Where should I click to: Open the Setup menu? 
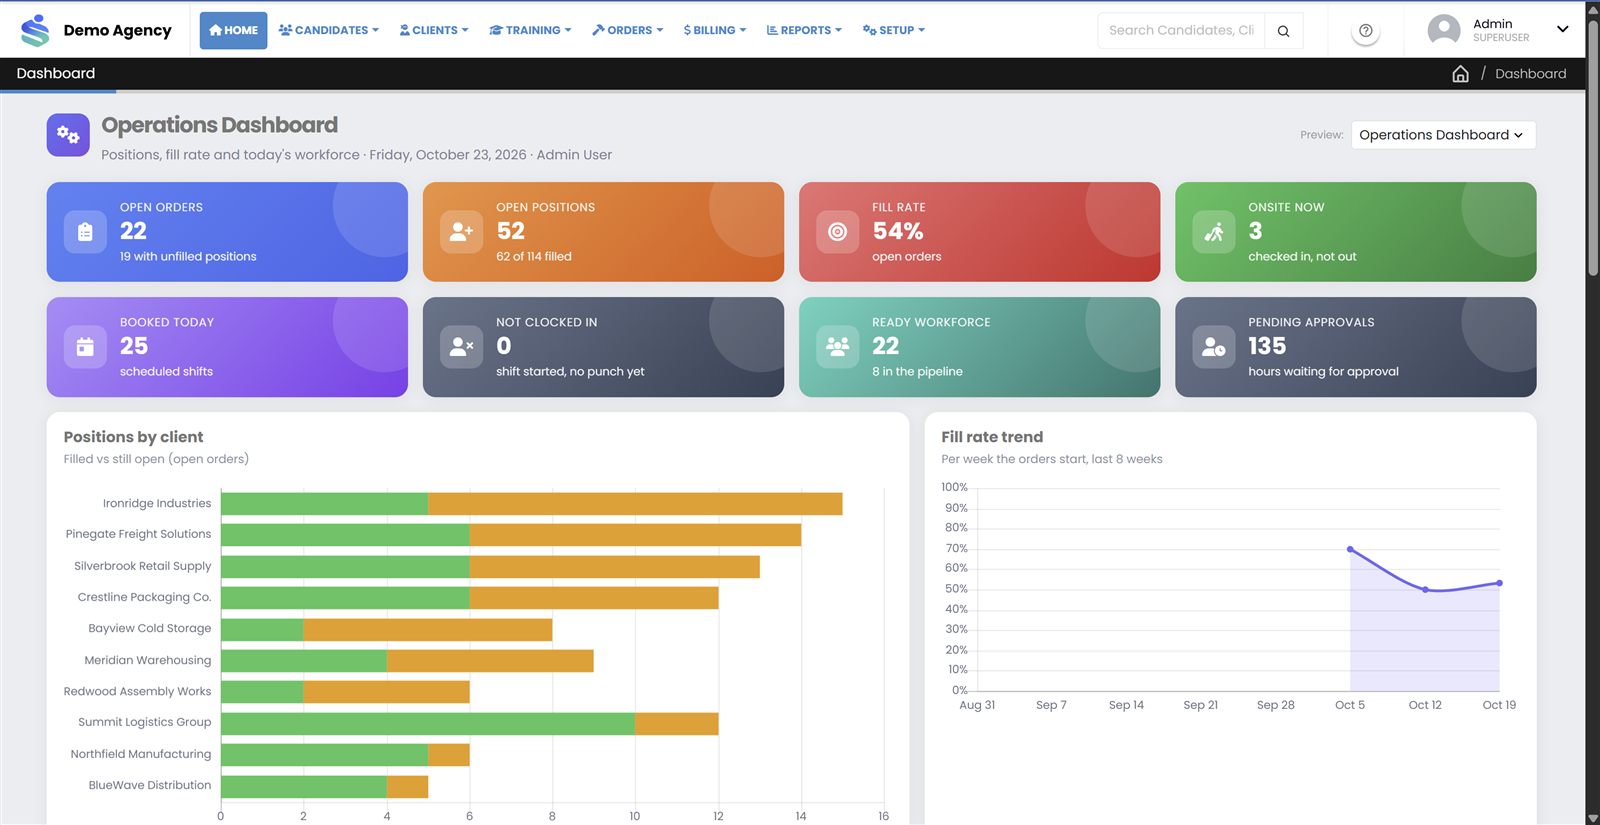coord(893,30)
